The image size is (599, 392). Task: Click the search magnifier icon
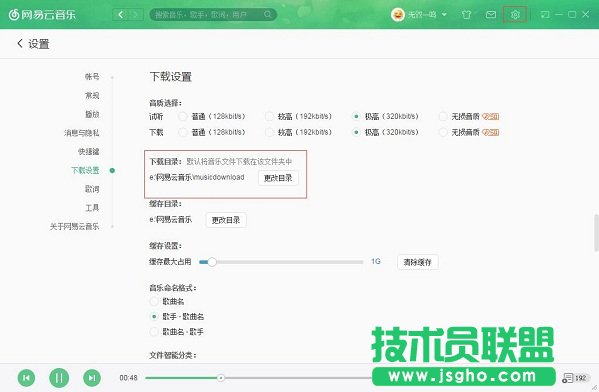tap(267, 15)
